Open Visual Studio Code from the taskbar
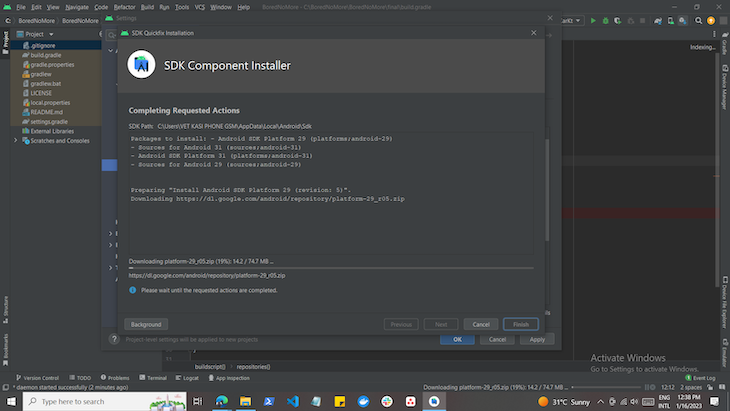The image size is (730, 411). (292, 401)
